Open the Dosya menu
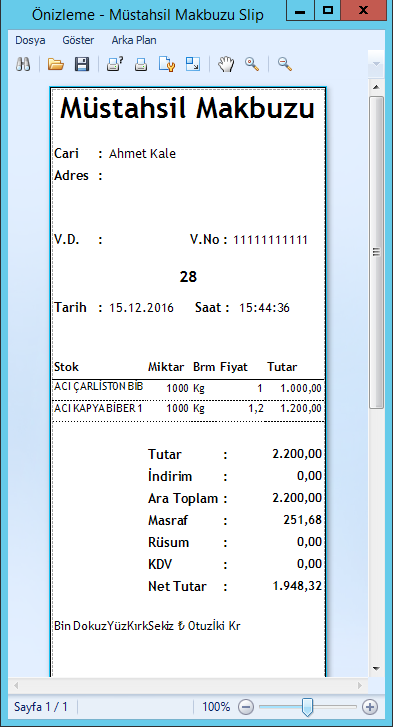 click(30, 40)
